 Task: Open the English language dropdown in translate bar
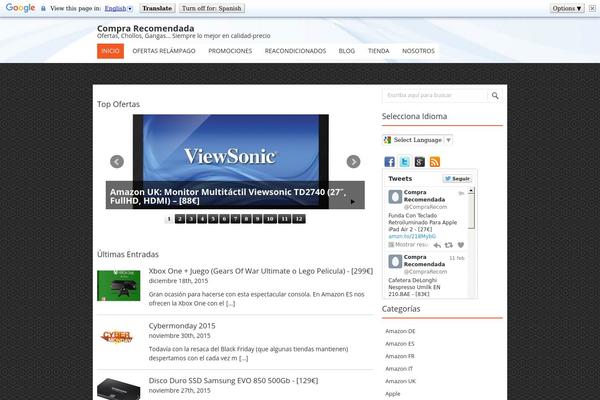coord(119,8)
